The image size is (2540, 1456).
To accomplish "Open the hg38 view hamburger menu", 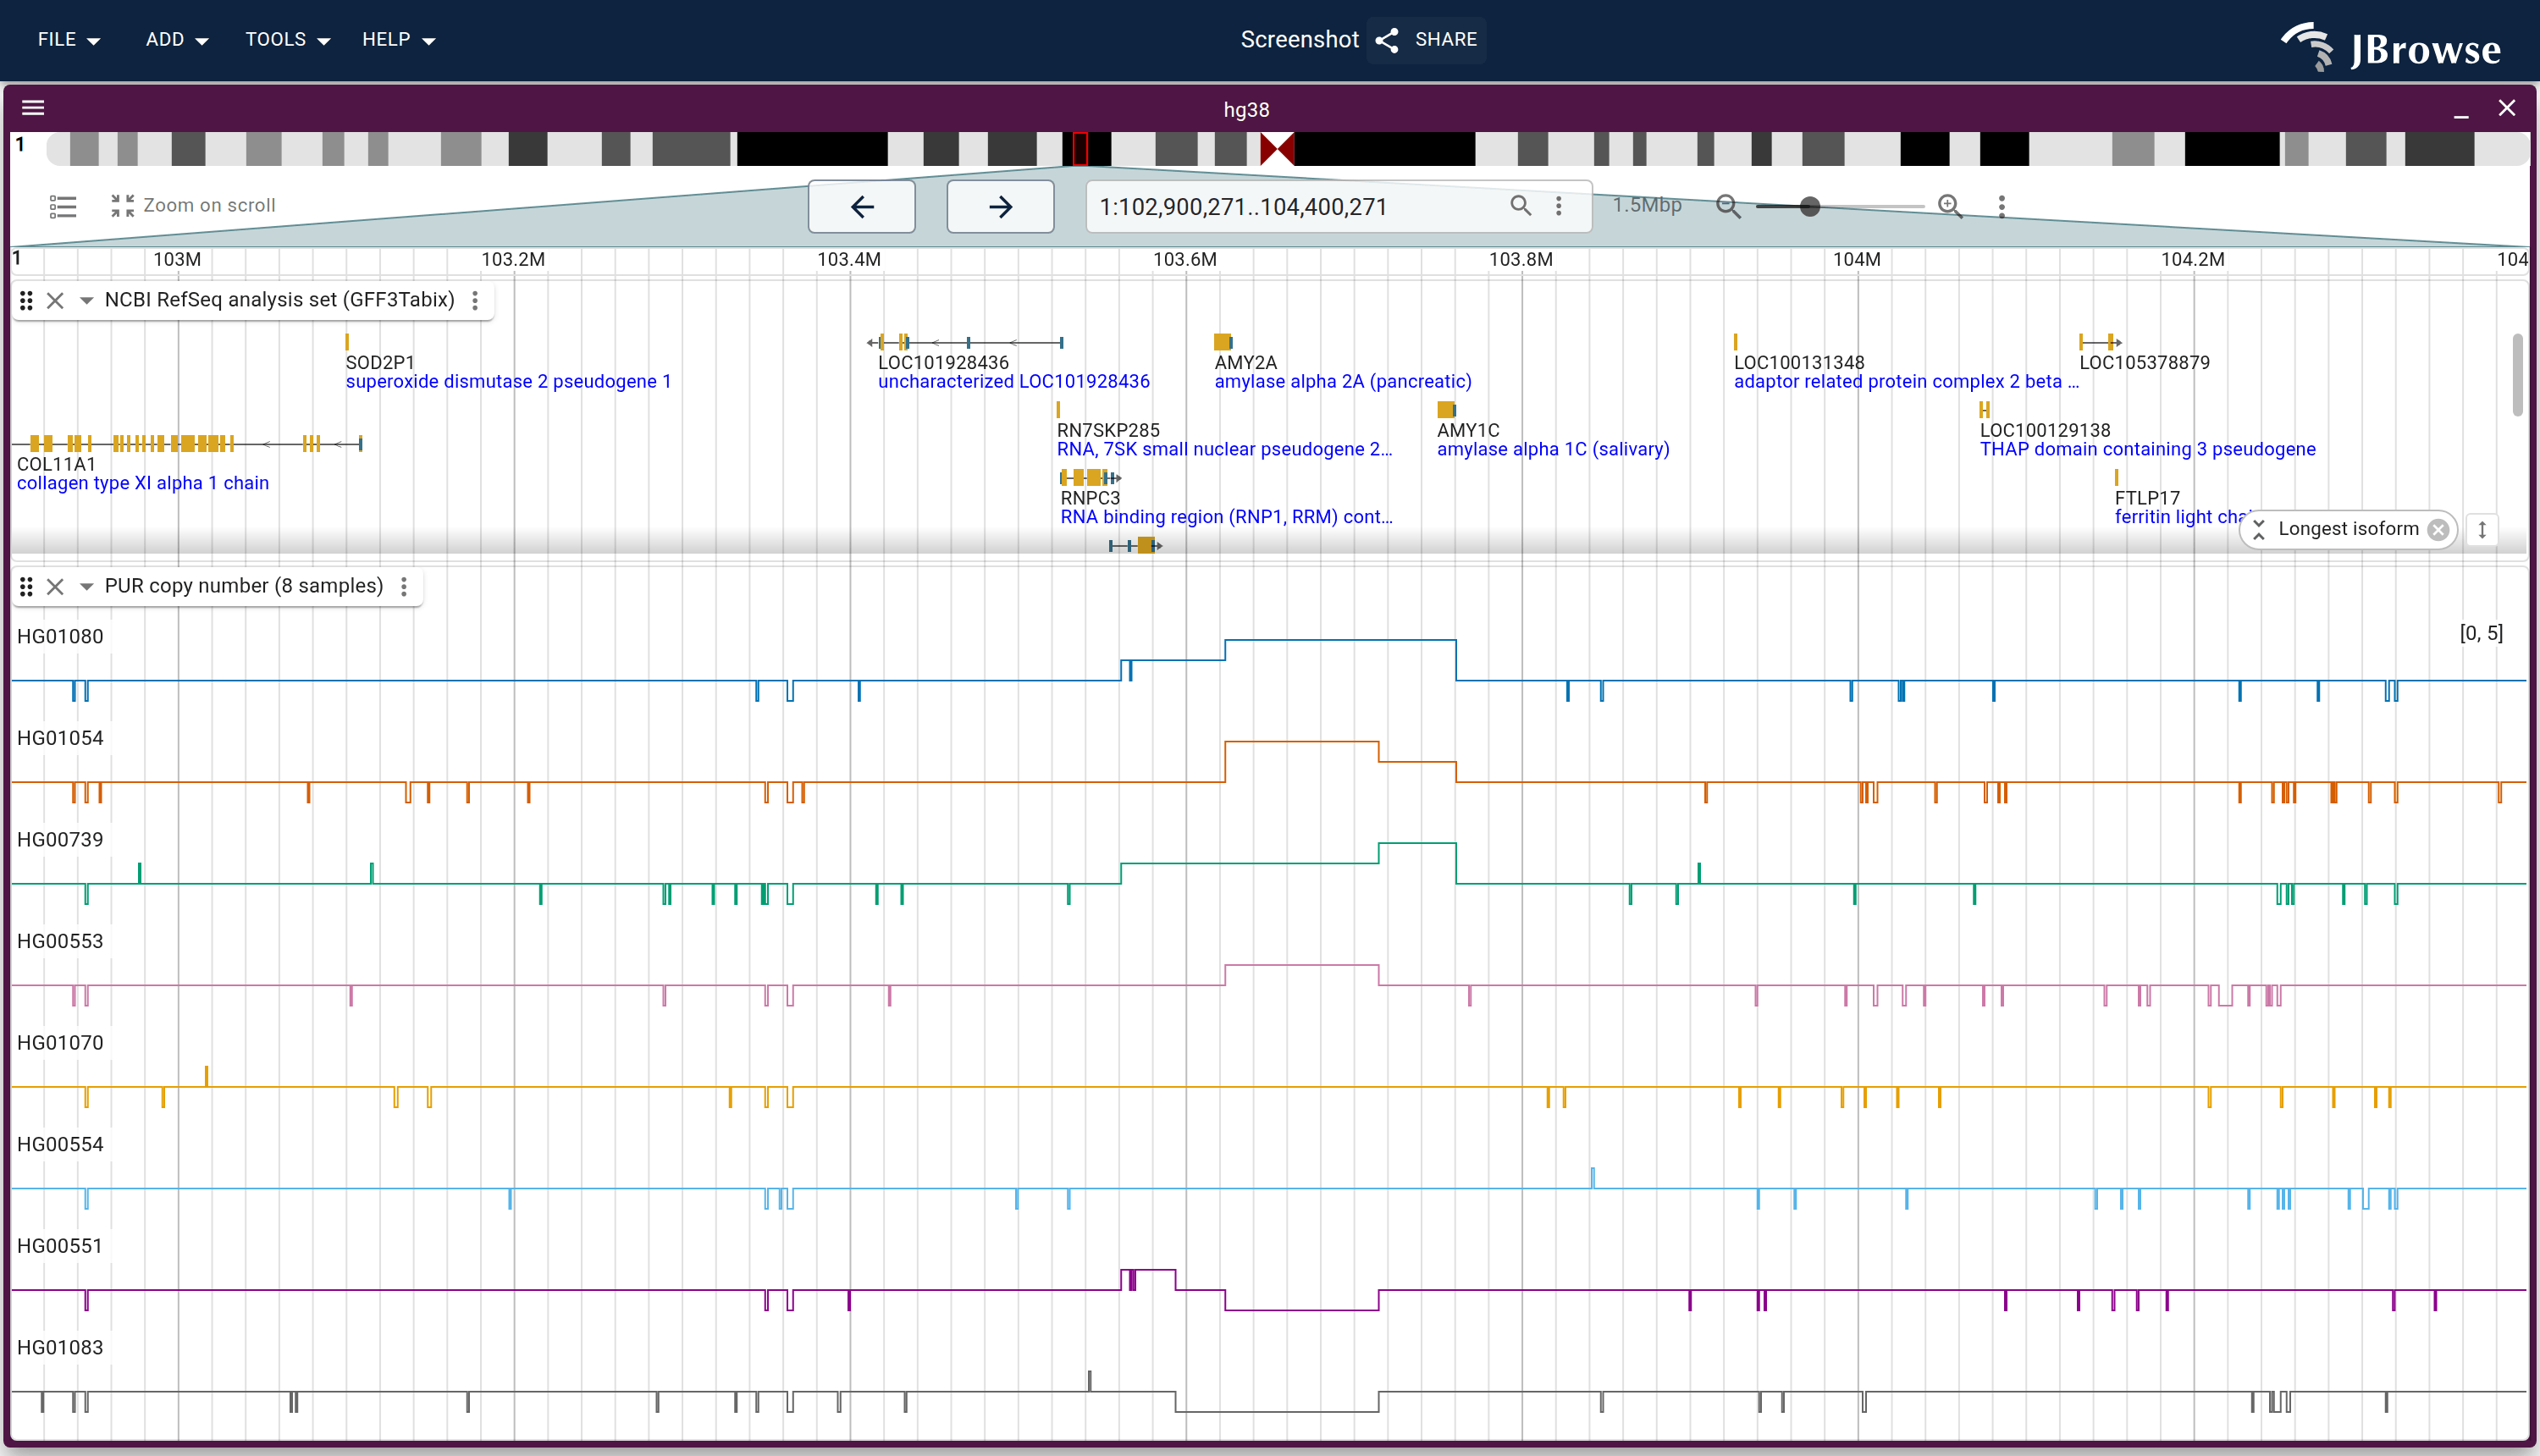I will click(x=33, y=108).
